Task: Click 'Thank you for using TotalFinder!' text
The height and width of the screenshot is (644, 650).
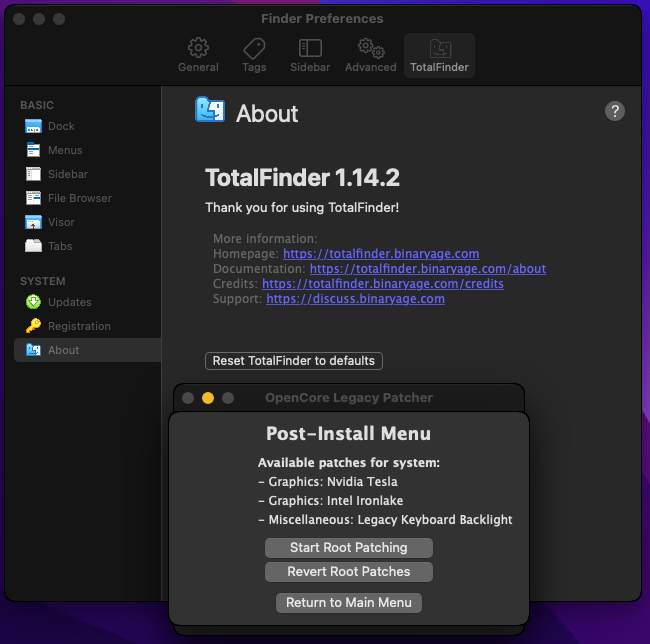Action: (x=302, y=207)
